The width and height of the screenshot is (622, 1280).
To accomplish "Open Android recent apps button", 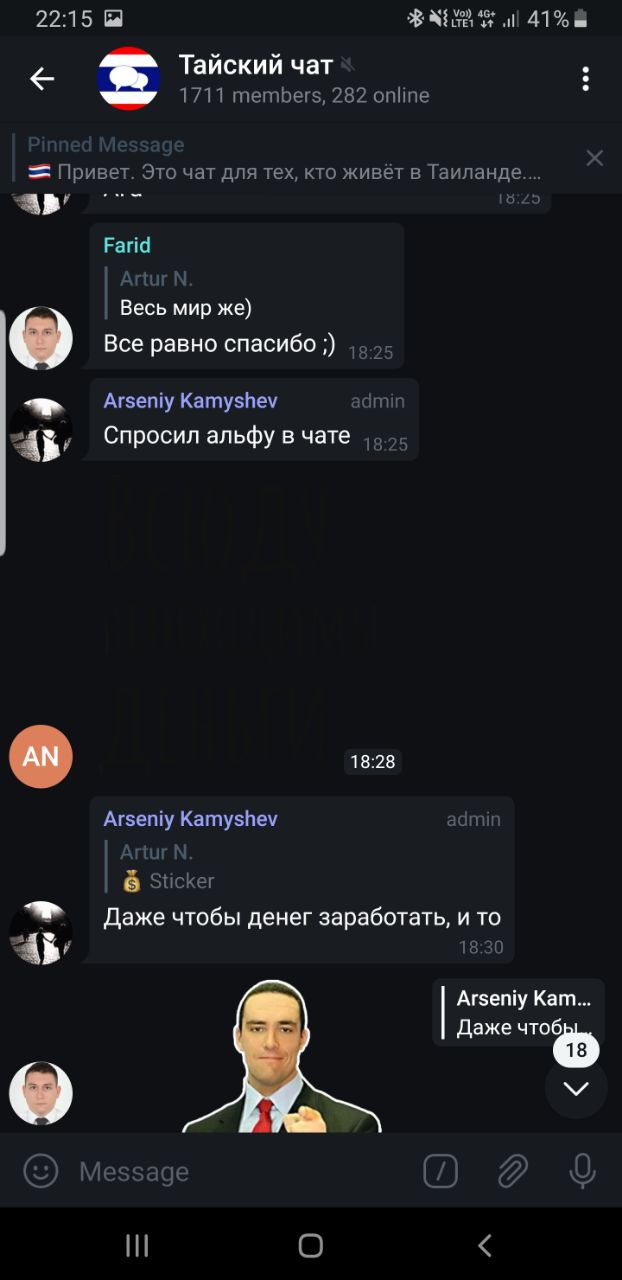I will 137,1245.
